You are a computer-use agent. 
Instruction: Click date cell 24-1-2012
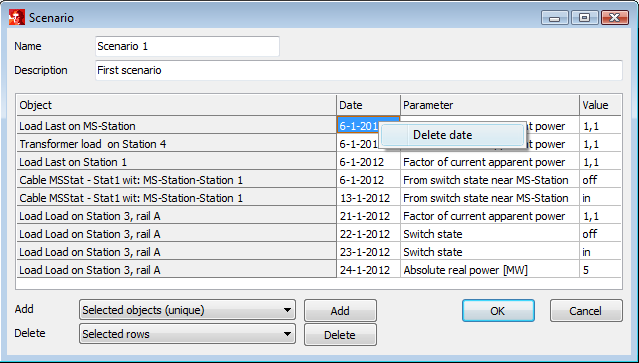point(368,270)
